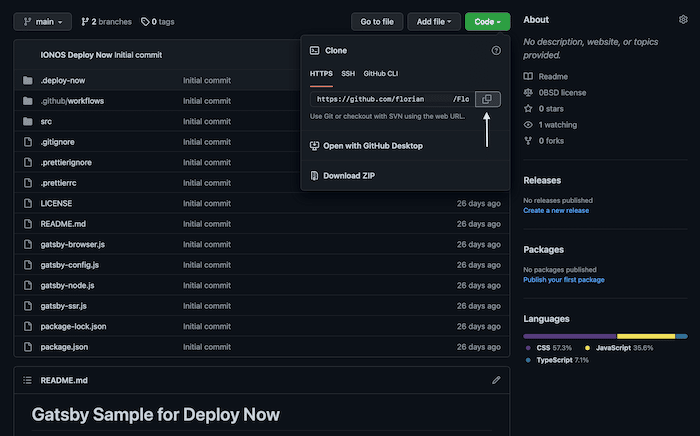Click the 1 watching text

pos(558,125)
